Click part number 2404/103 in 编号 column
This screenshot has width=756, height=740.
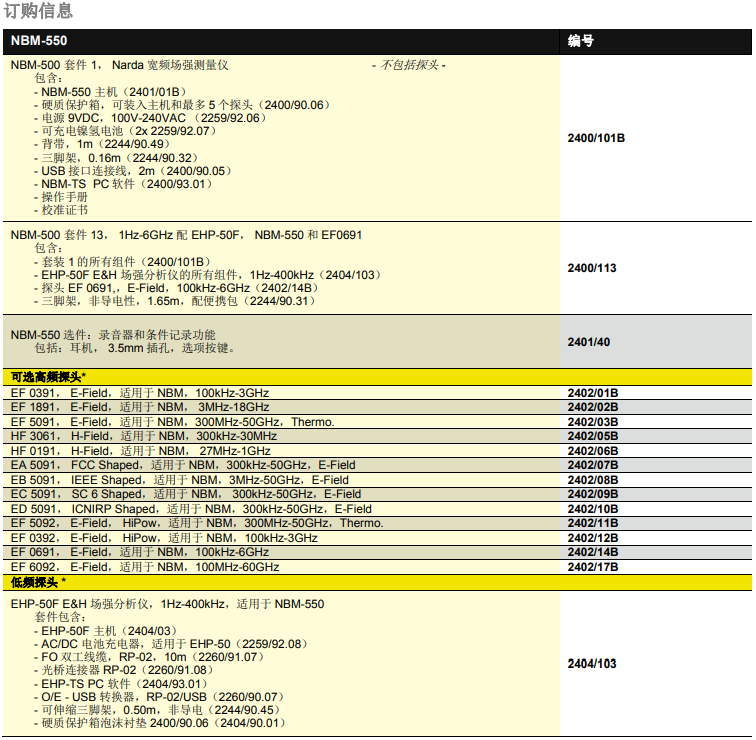[592, 663]
